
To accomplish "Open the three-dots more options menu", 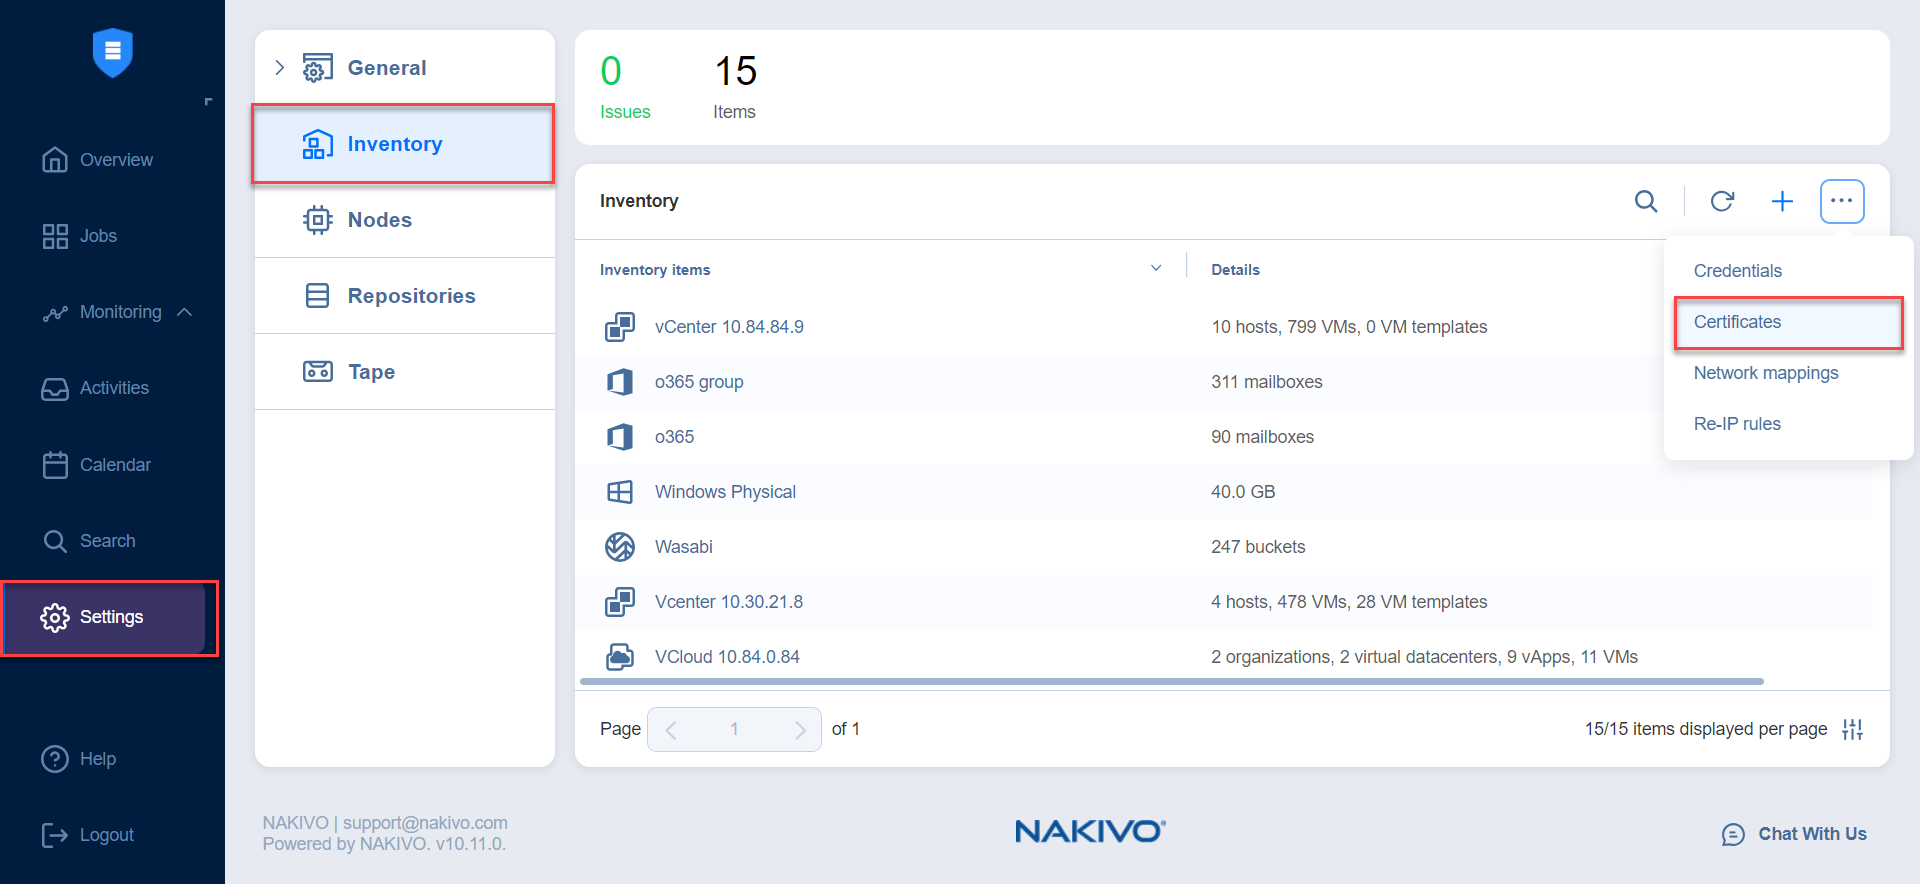I will pos(1841,201).
